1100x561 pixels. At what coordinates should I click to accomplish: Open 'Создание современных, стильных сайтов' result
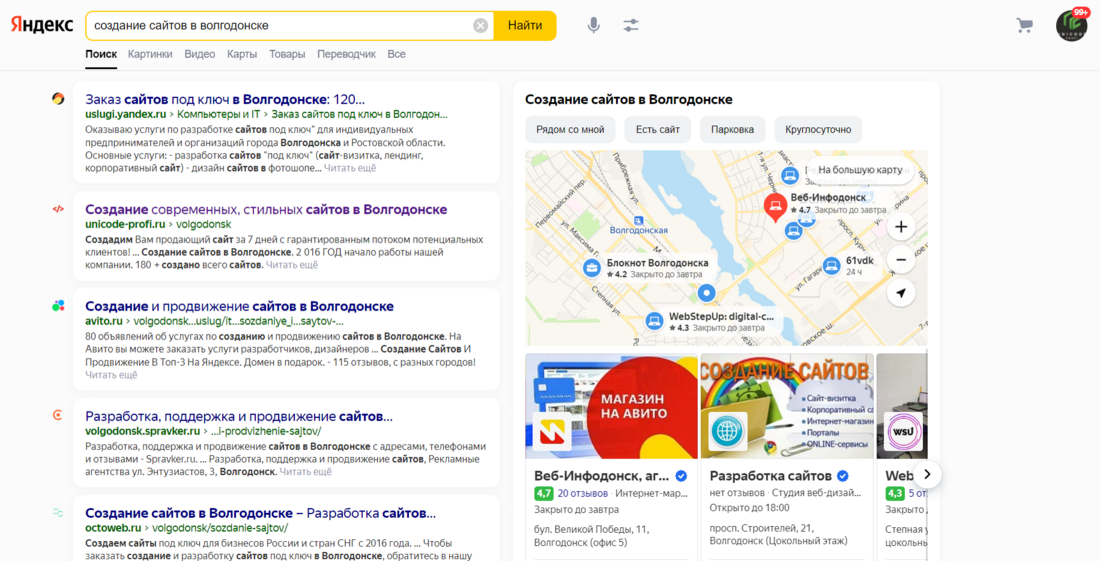coord(266,210)
